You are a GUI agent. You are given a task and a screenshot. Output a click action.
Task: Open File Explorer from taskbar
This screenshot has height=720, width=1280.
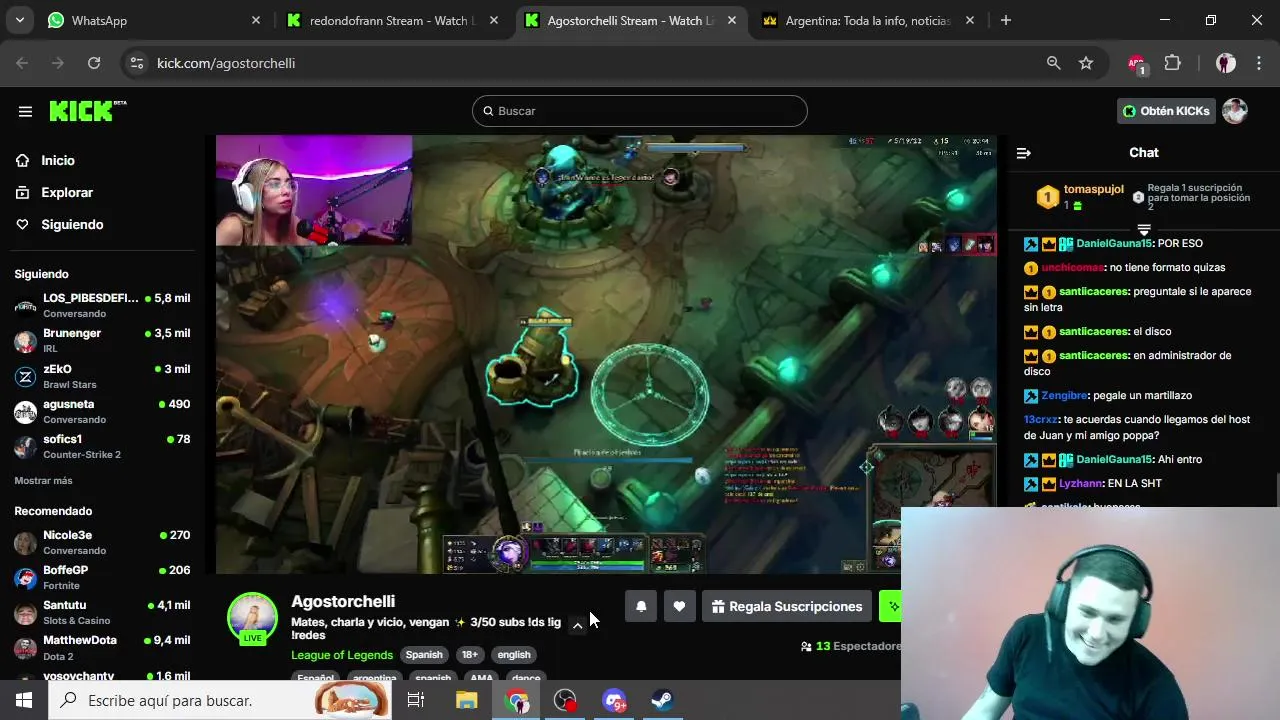coord(467,700)
